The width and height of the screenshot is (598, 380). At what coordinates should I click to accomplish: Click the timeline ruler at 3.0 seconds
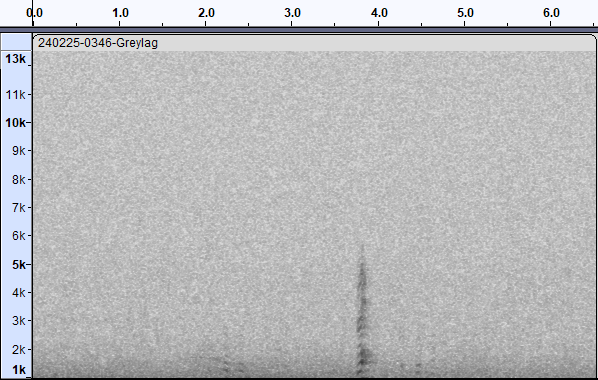click(x=293, y=13)
